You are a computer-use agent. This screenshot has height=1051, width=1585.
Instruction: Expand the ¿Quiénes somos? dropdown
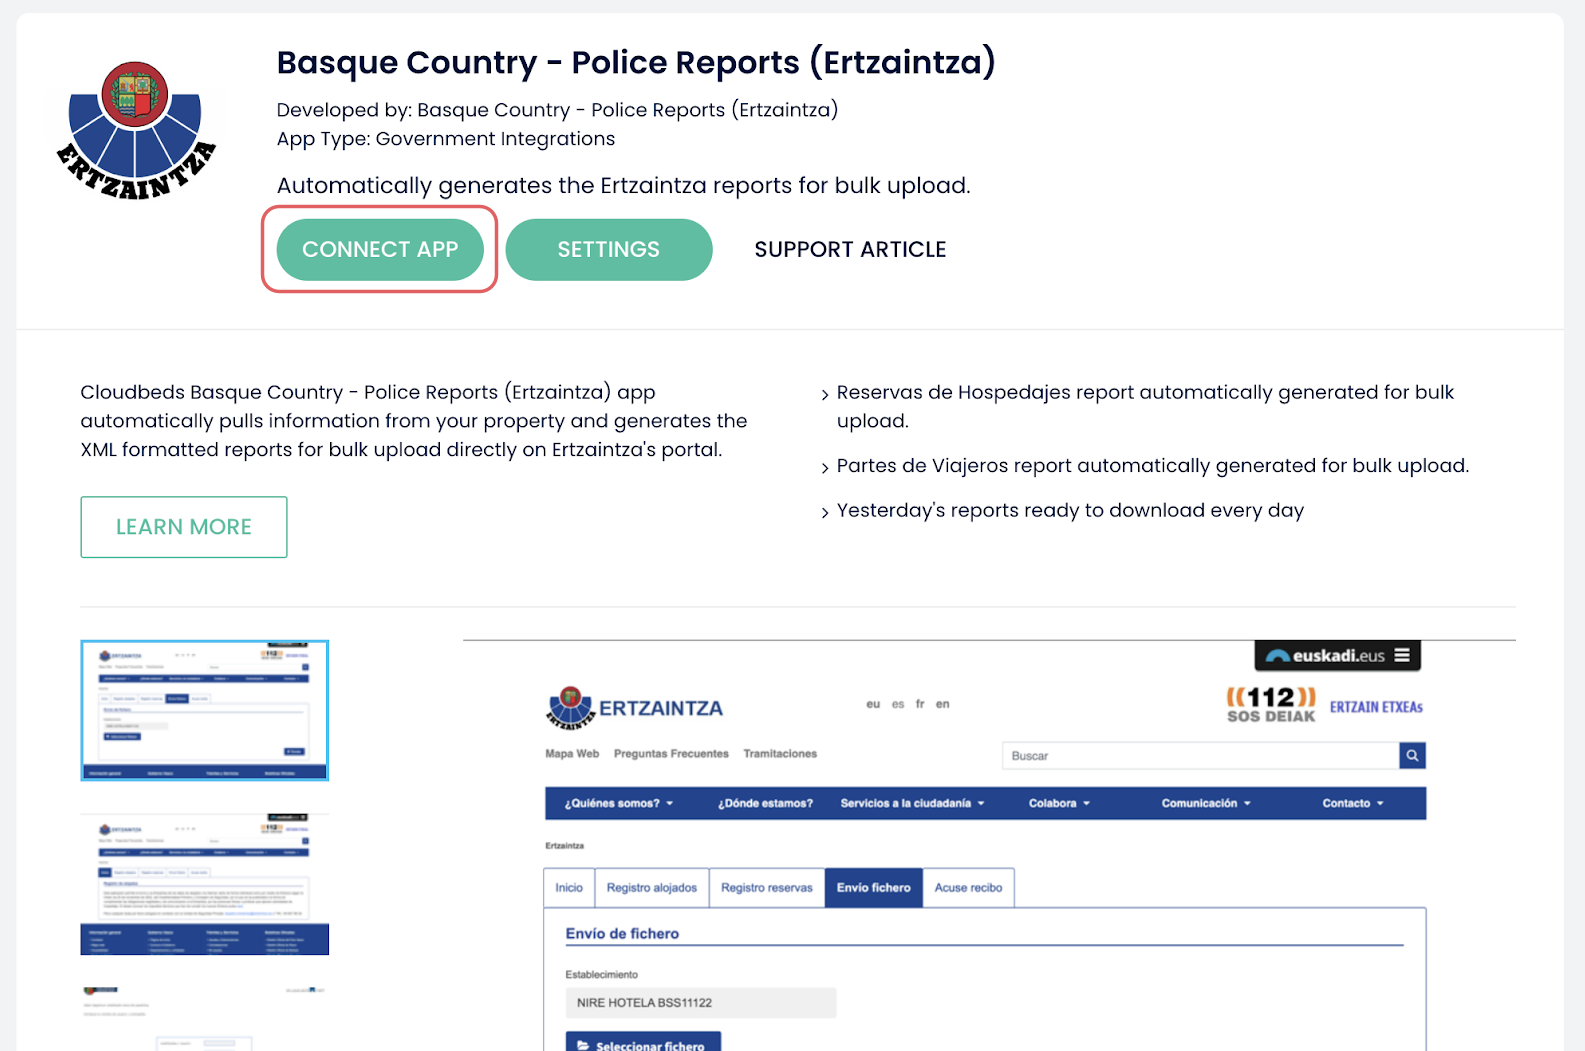pyautogui.click(x=618, y=803)
